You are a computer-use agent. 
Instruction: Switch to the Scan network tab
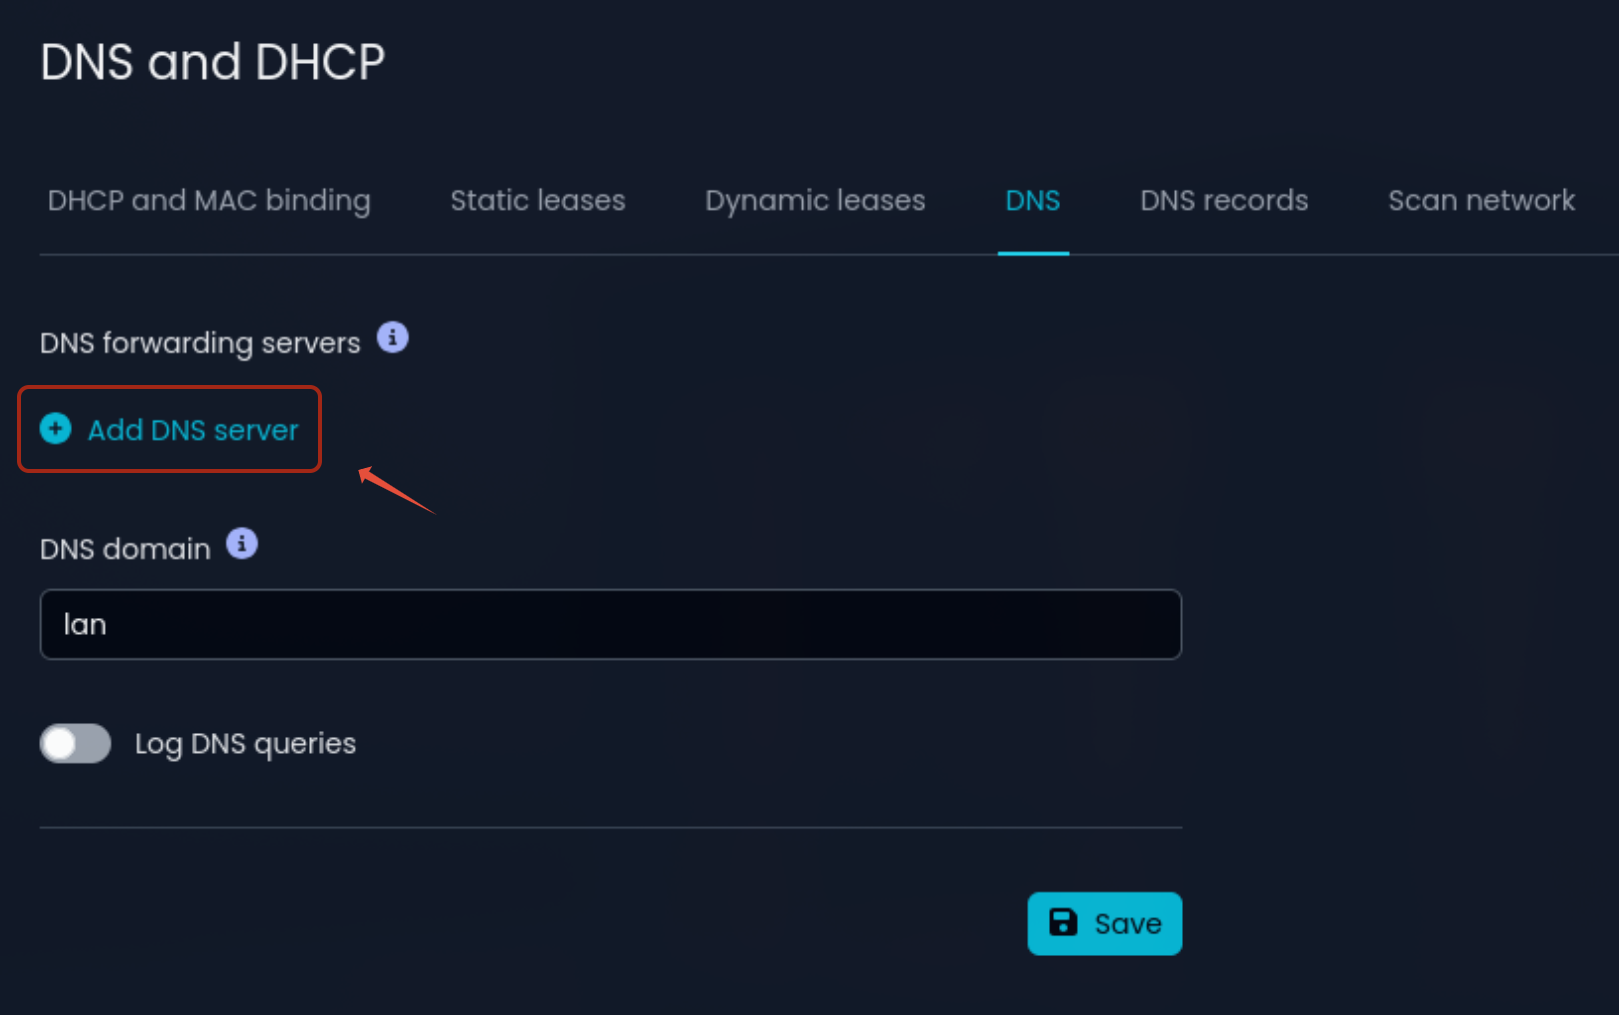pos(1481,200)
